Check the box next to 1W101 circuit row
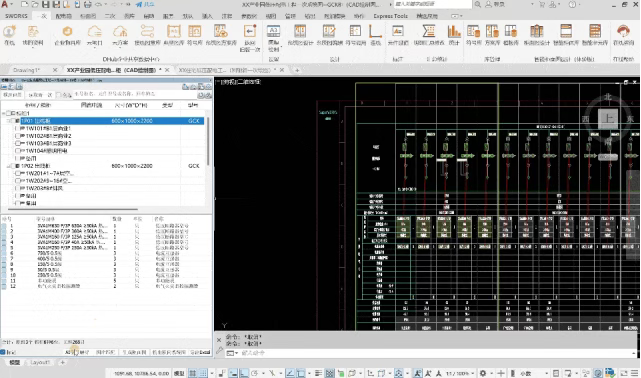The width and height of the screenshot is (641, 378). pos(18,128)
